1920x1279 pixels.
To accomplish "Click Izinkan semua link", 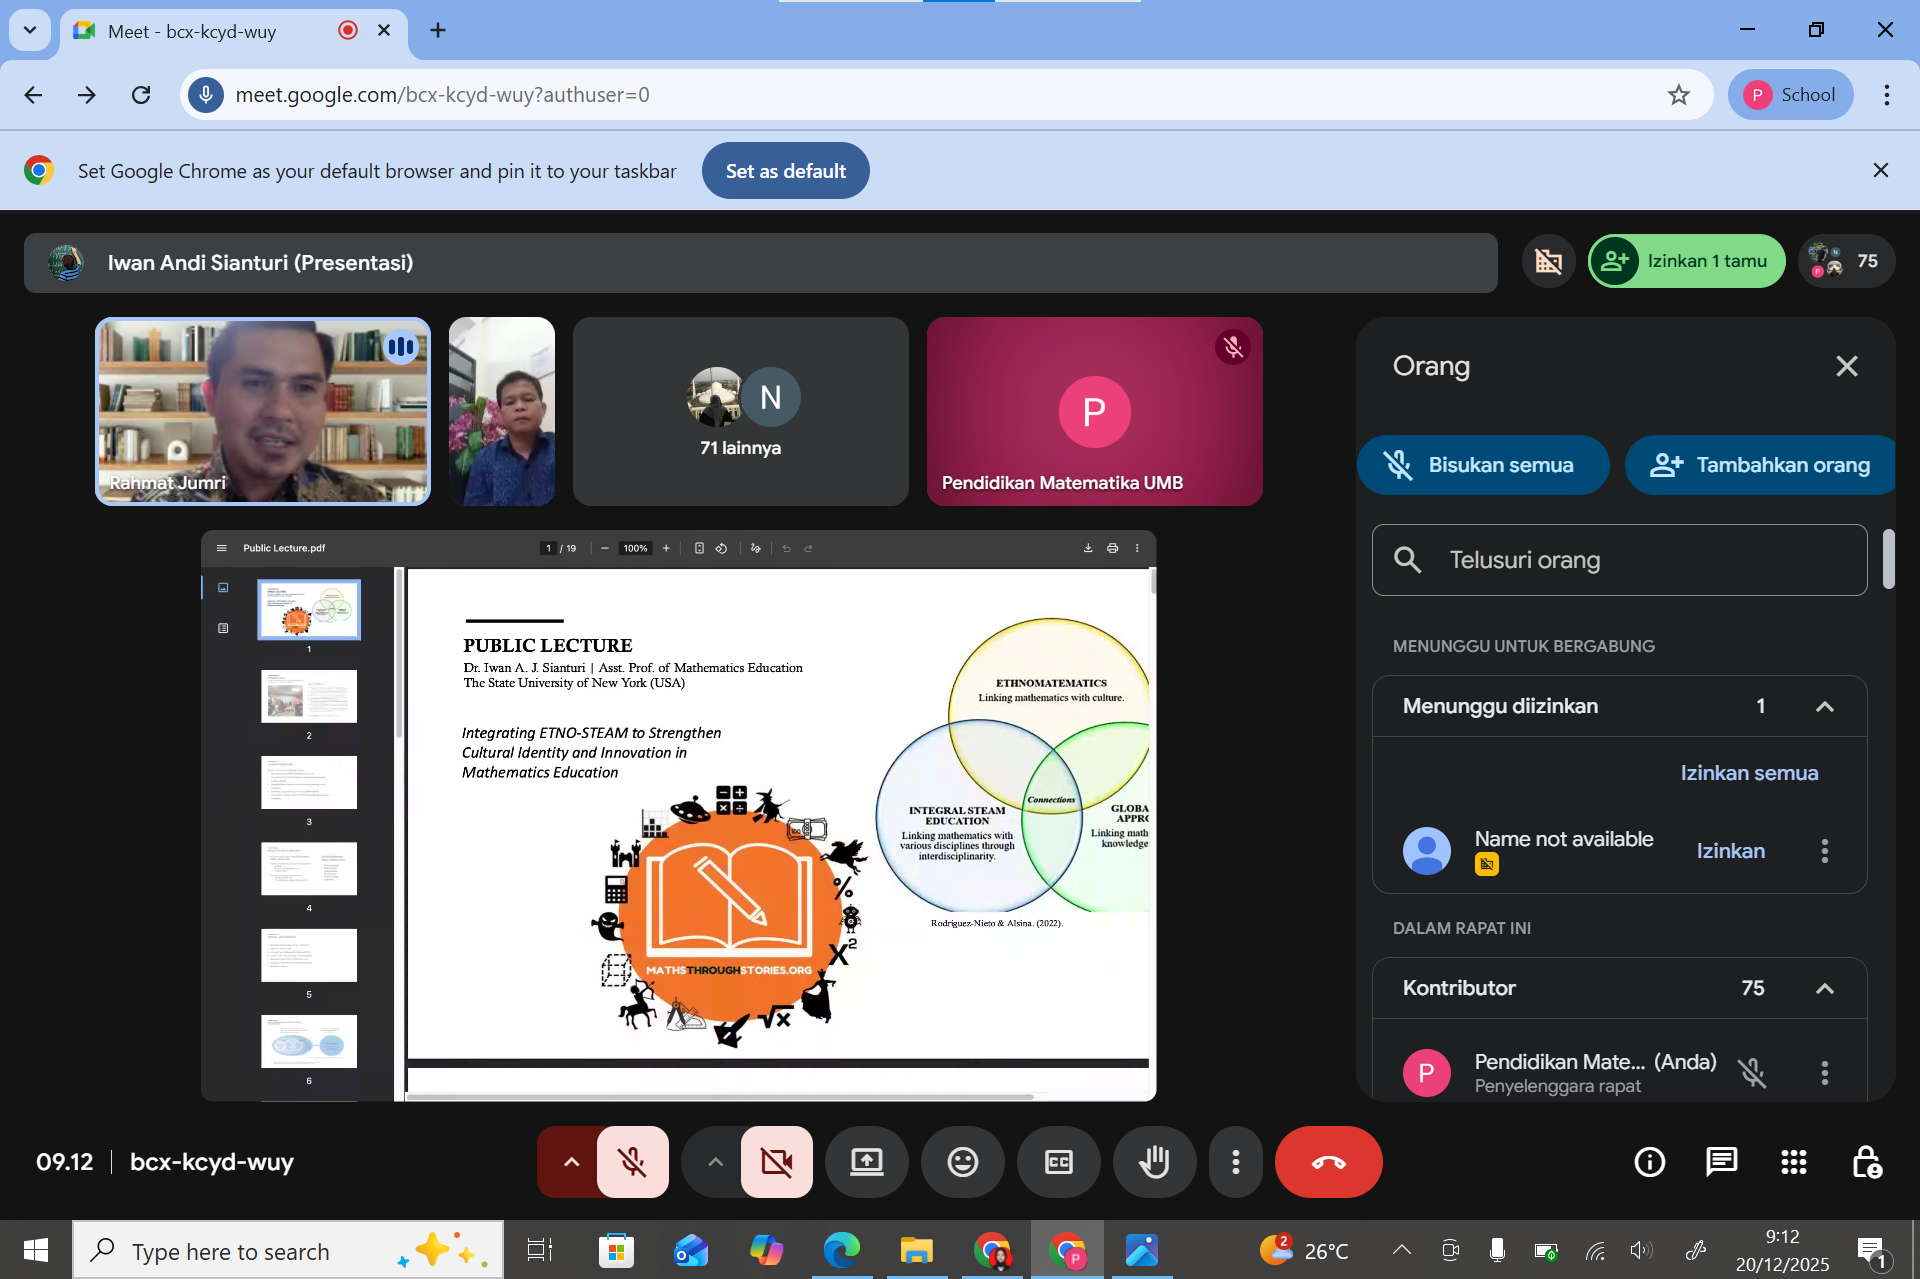I will point(1749,773).
